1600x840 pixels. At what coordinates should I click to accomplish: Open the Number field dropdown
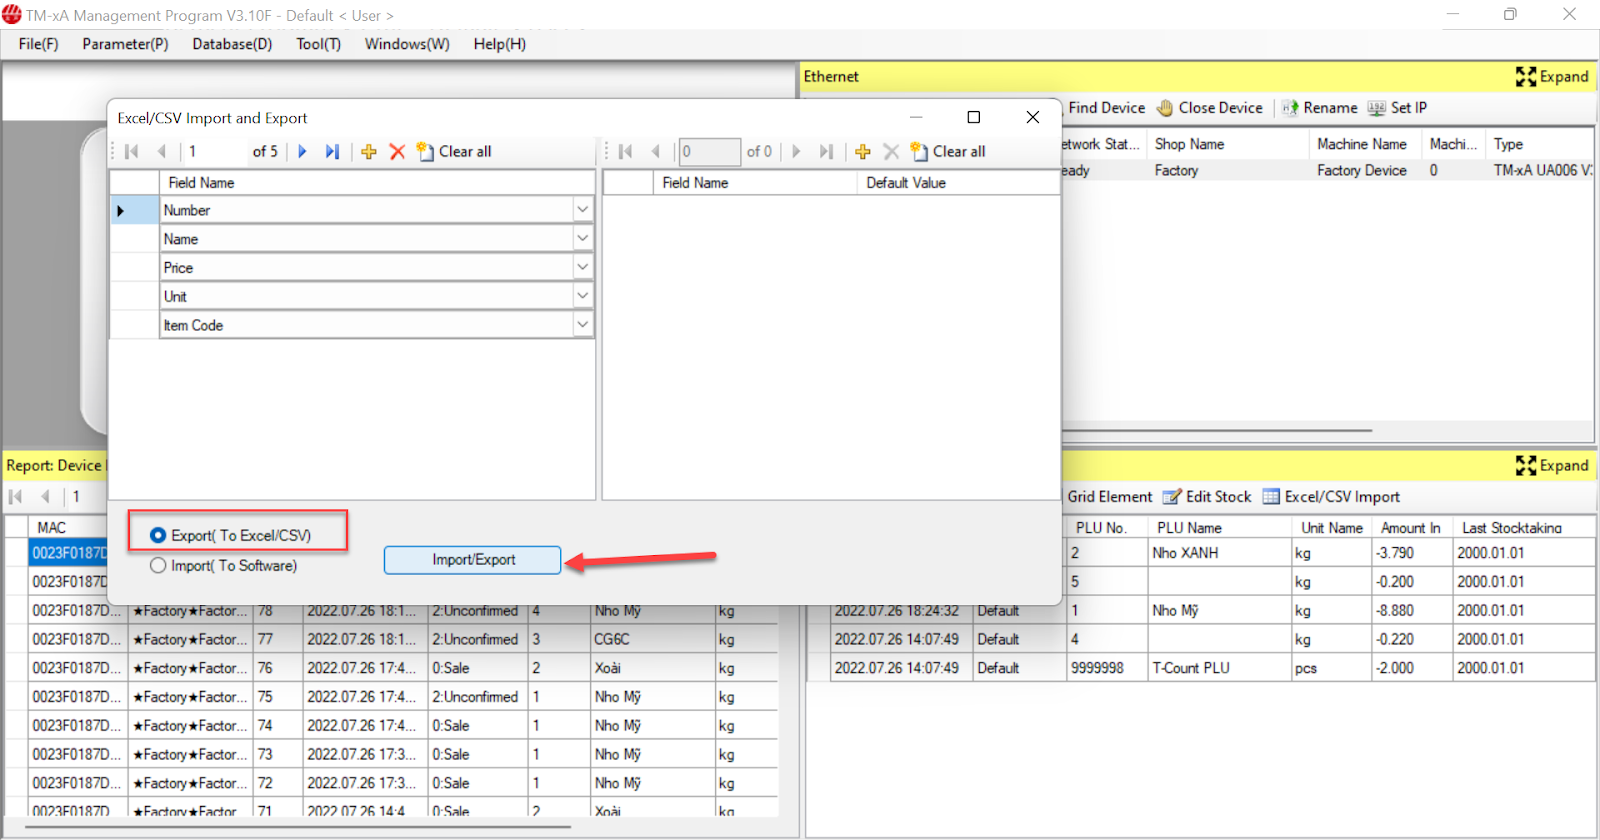(x=582, y=210)
